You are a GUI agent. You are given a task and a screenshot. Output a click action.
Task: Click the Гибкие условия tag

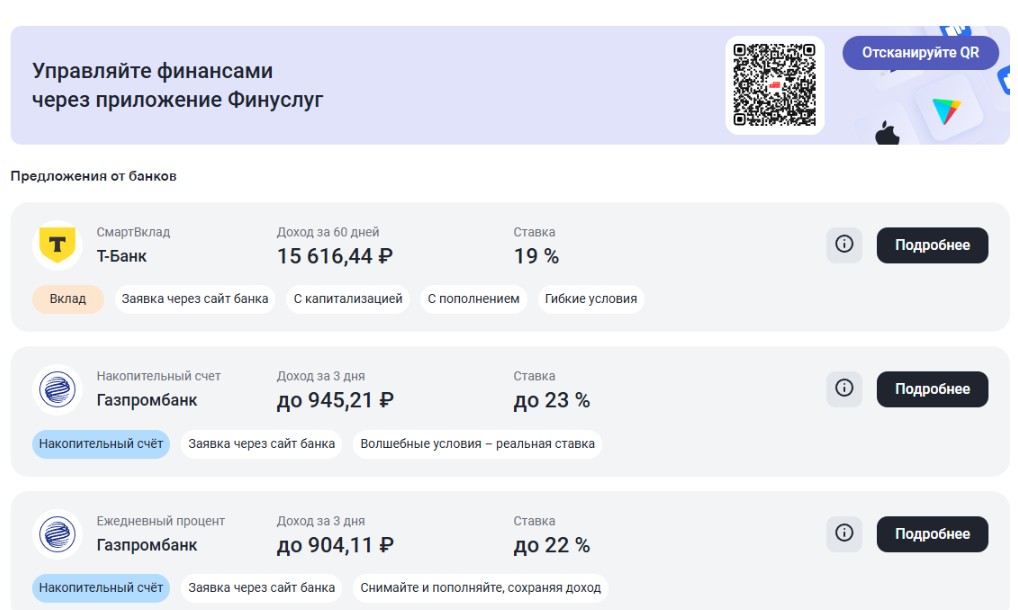(x=591, y=299)
